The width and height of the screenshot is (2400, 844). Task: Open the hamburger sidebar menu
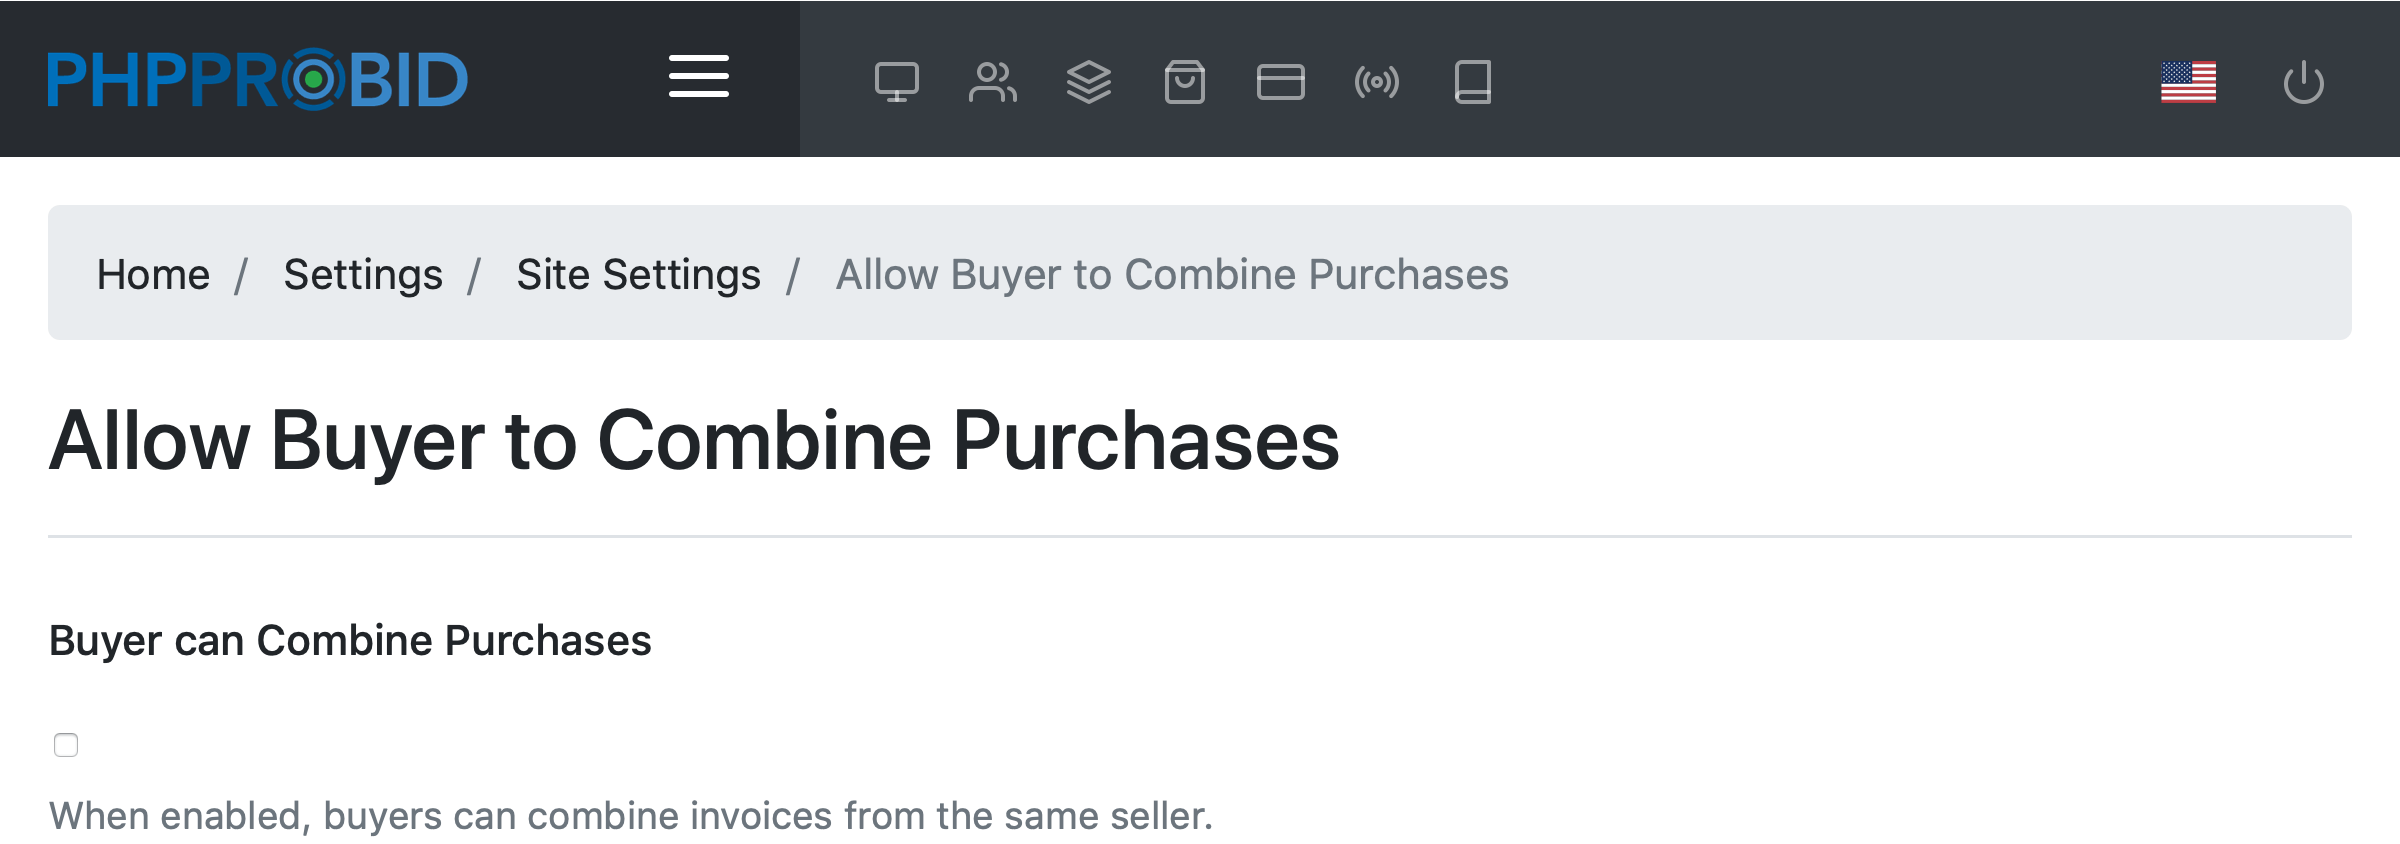[699, 77]
